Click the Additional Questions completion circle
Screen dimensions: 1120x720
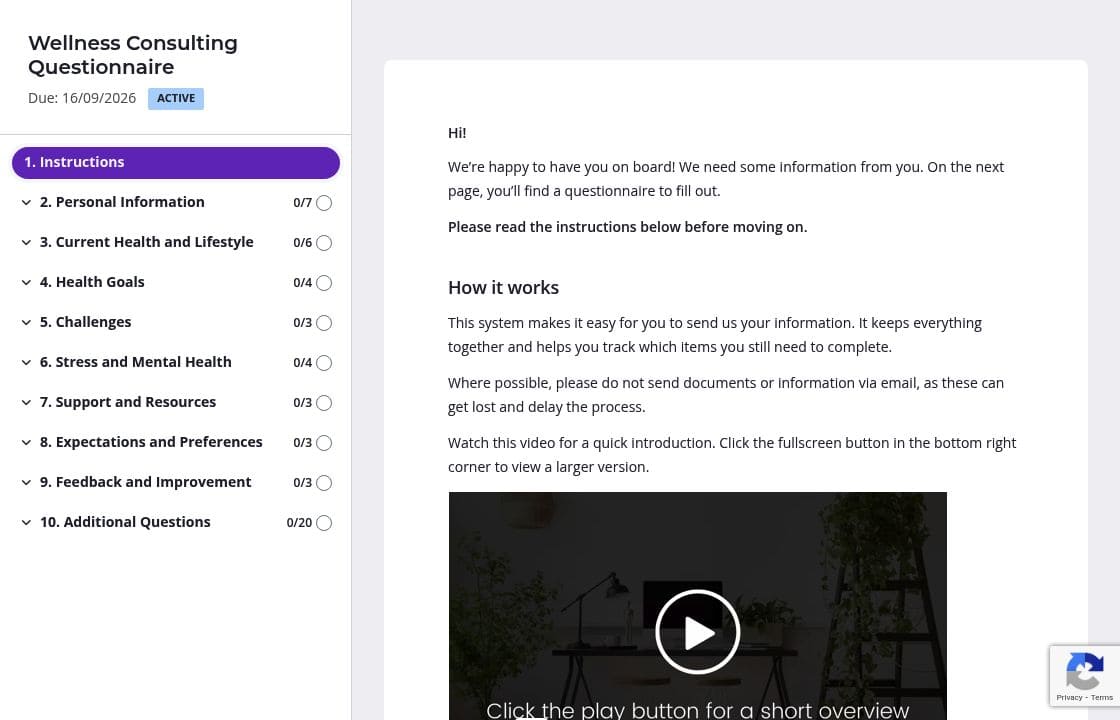[x=324, y=523]
